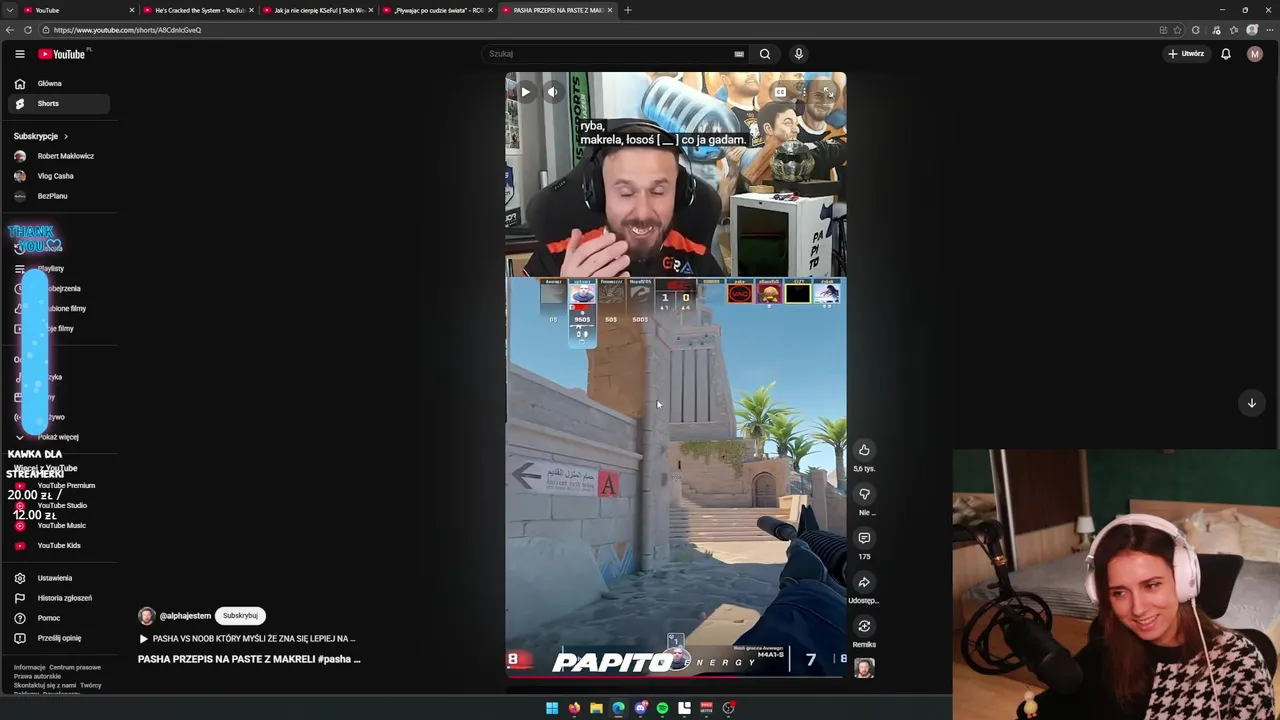This screenshot has width=1280, height=720.
Task: Open browser profile avatar
Action: tap(1252, 30)
